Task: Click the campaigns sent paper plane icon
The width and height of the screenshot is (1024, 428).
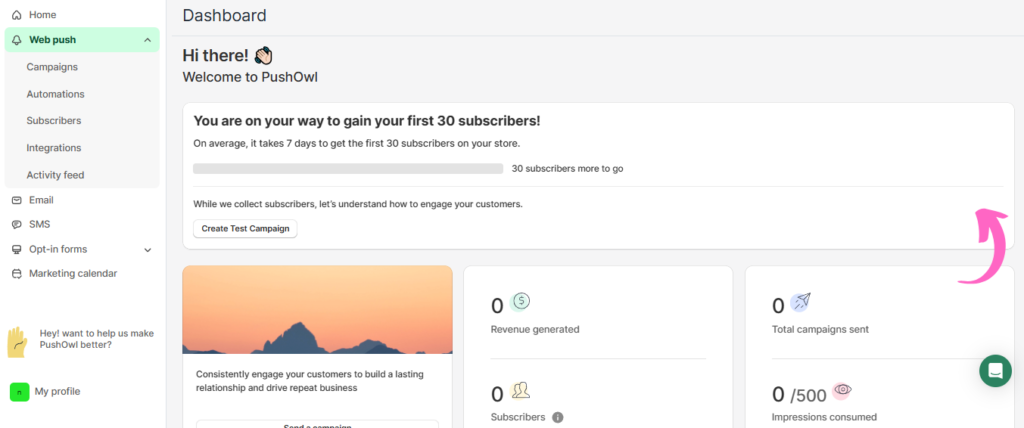Action: click(x=801, y=301)
